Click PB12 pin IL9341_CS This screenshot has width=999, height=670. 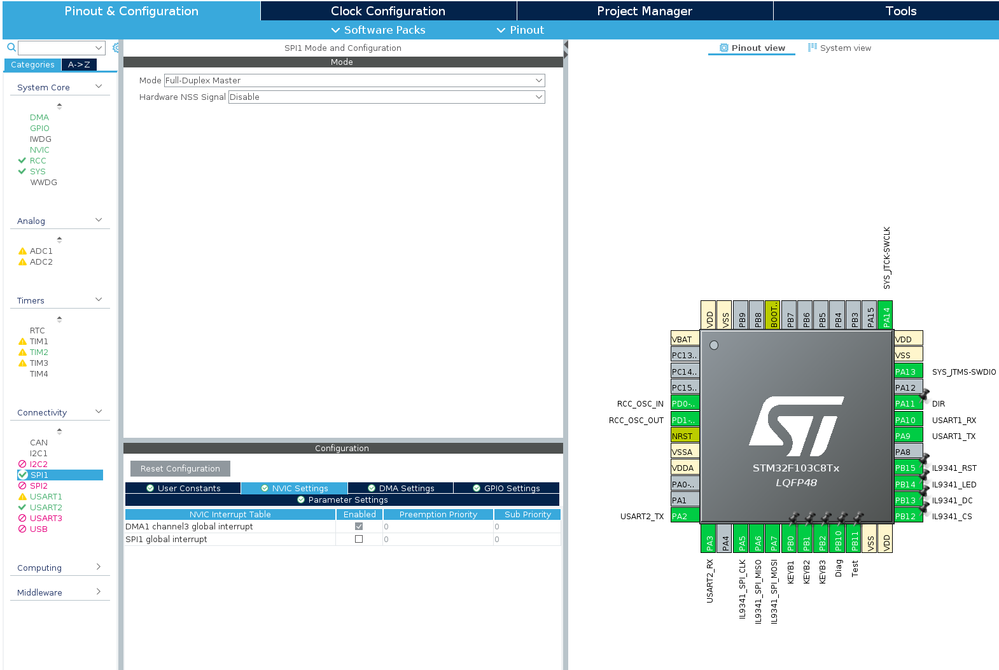pyautogui.click(x=909, y=517)
